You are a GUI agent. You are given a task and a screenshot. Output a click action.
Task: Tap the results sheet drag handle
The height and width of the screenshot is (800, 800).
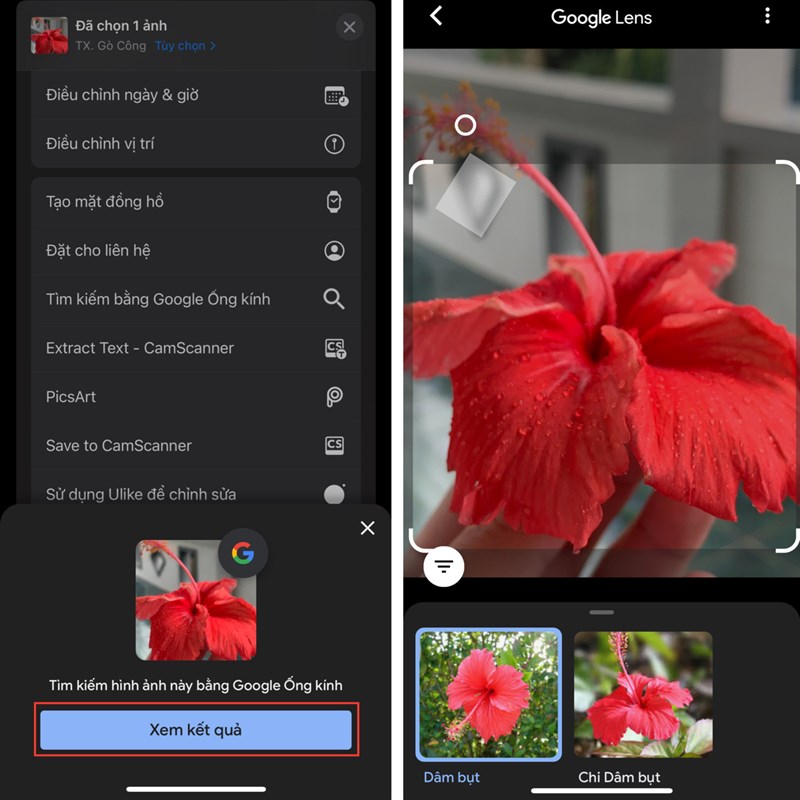[x=602, y=612]
